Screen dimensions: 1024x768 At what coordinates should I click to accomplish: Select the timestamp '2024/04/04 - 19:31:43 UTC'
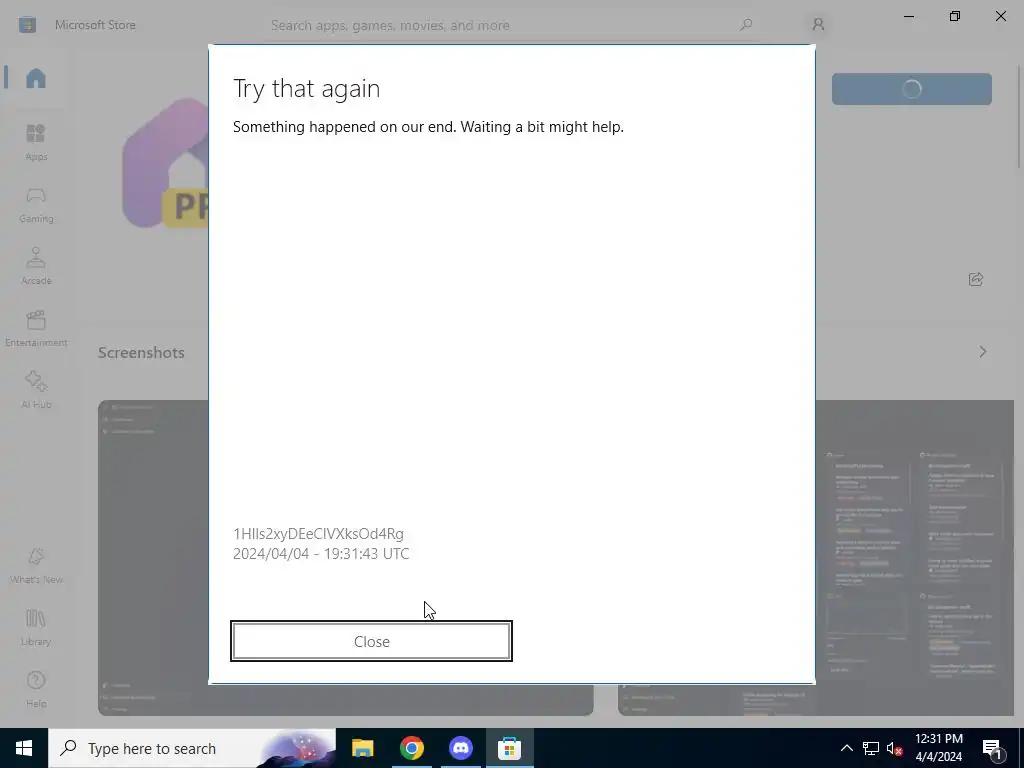pos(321,554)
